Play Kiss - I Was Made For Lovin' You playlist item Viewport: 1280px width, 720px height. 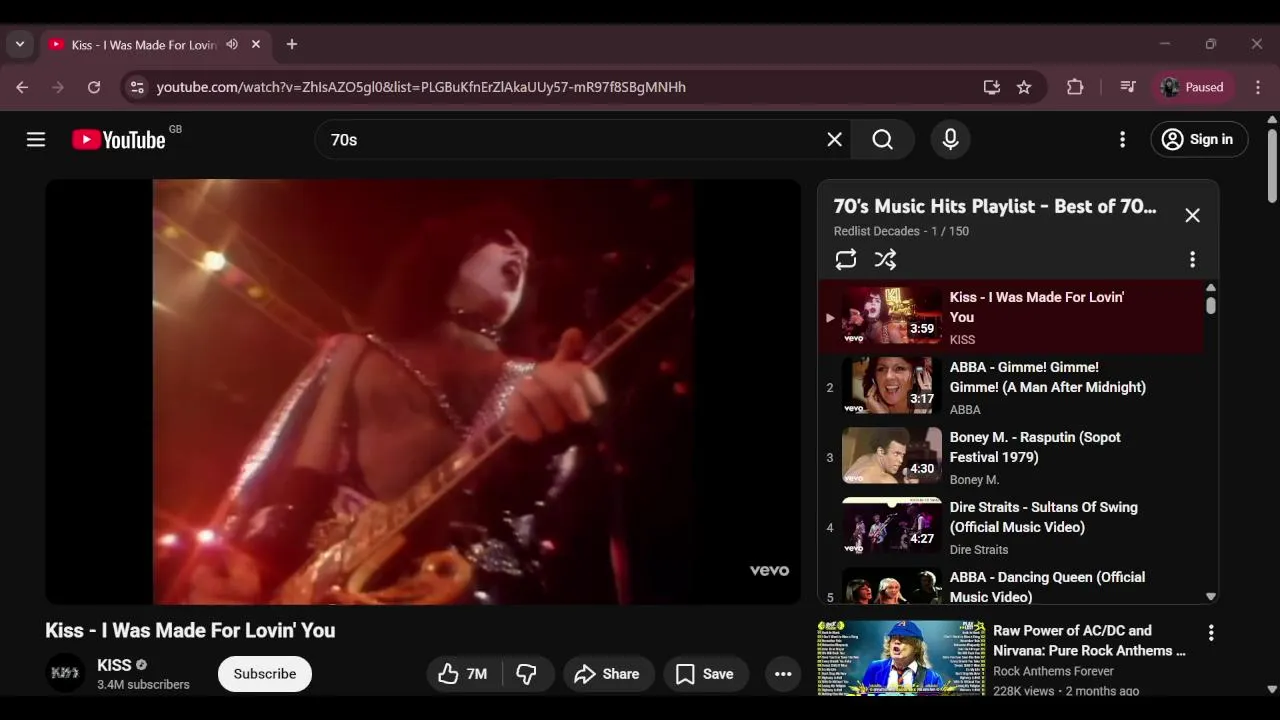tap(1011, 317)
